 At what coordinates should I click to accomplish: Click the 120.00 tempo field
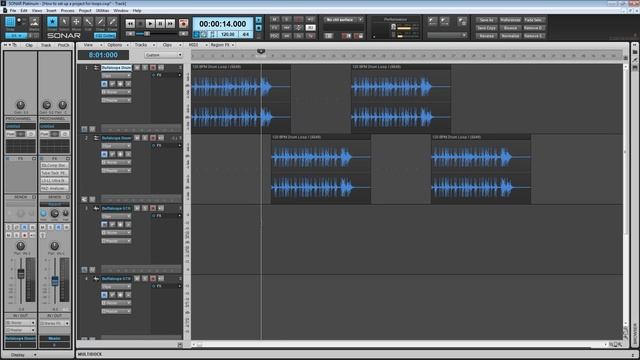[x=228, y=35]
